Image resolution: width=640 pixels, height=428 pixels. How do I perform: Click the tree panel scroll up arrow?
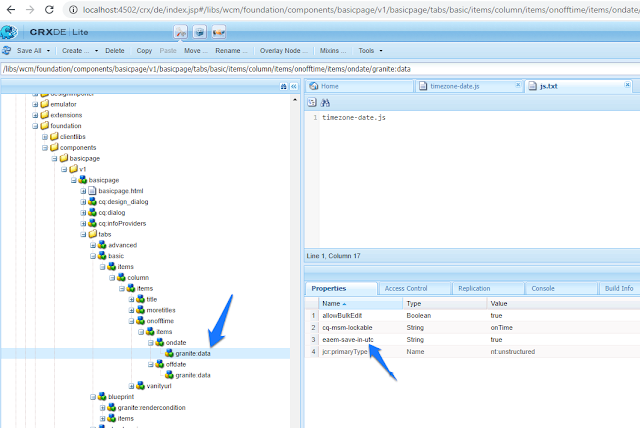click(295, 100)
